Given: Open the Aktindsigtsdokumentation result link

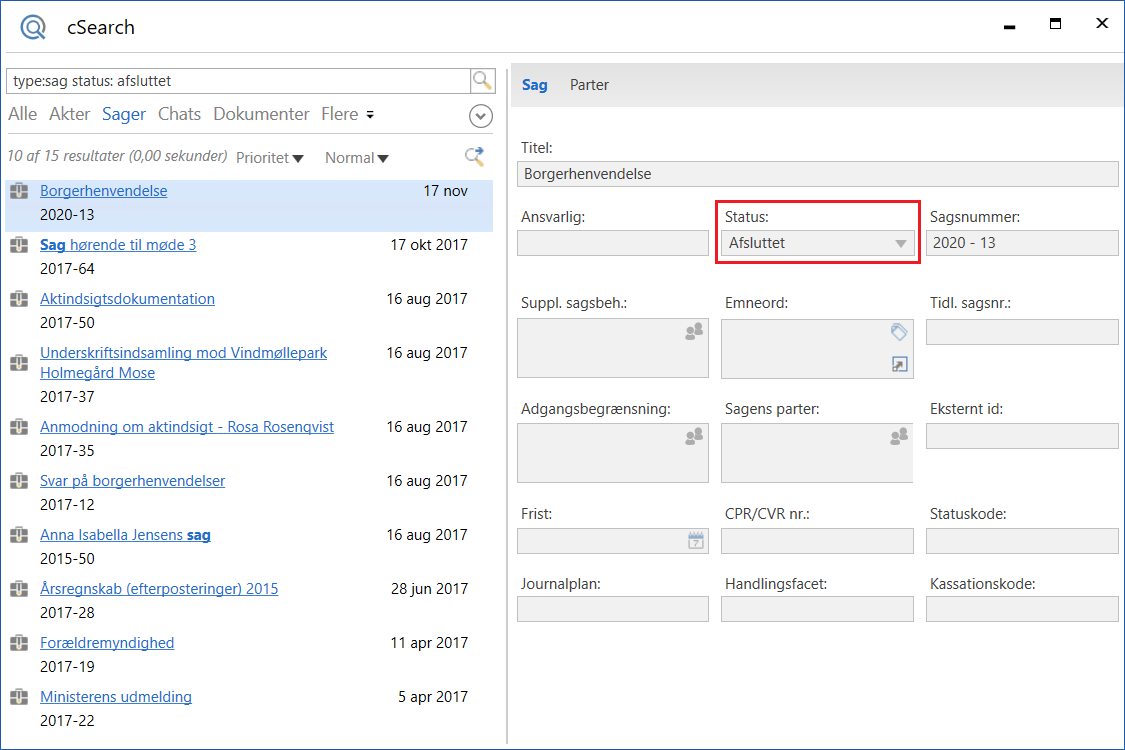Looking at the screenshot, I should pyautogui.click(x=127, y=299).
